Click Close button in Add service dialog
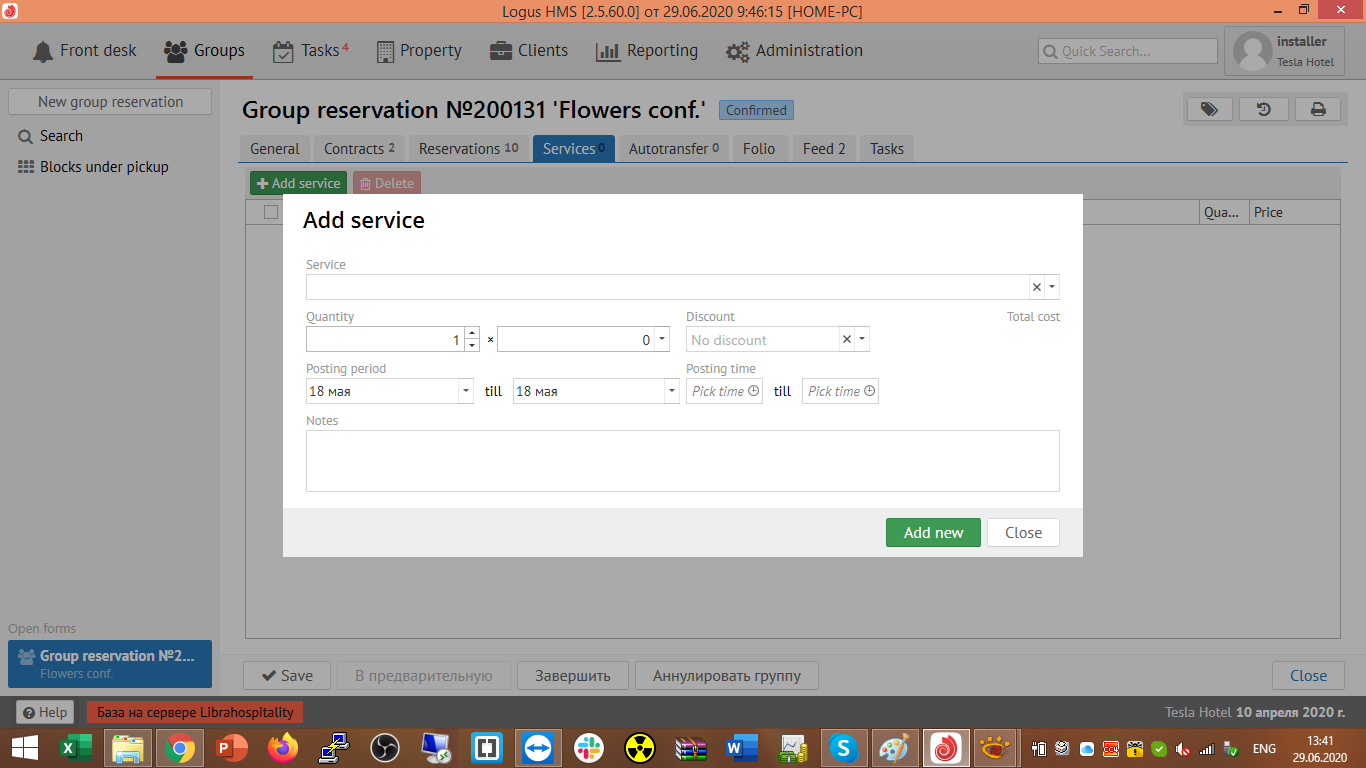 (x=1023, y=533)
